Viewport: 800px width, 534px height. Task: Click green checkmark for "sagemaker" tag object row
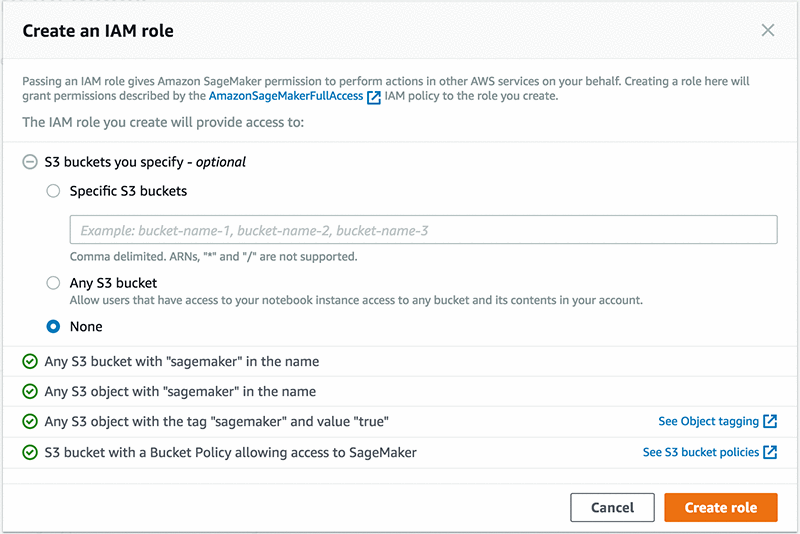30,422
